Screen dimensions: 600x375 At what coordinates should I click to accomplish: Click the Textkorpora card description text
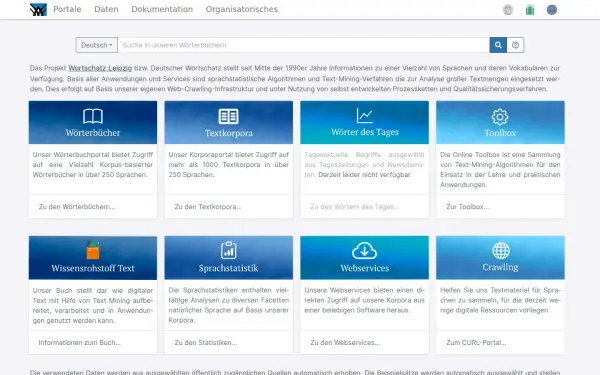tap(228, 165)
